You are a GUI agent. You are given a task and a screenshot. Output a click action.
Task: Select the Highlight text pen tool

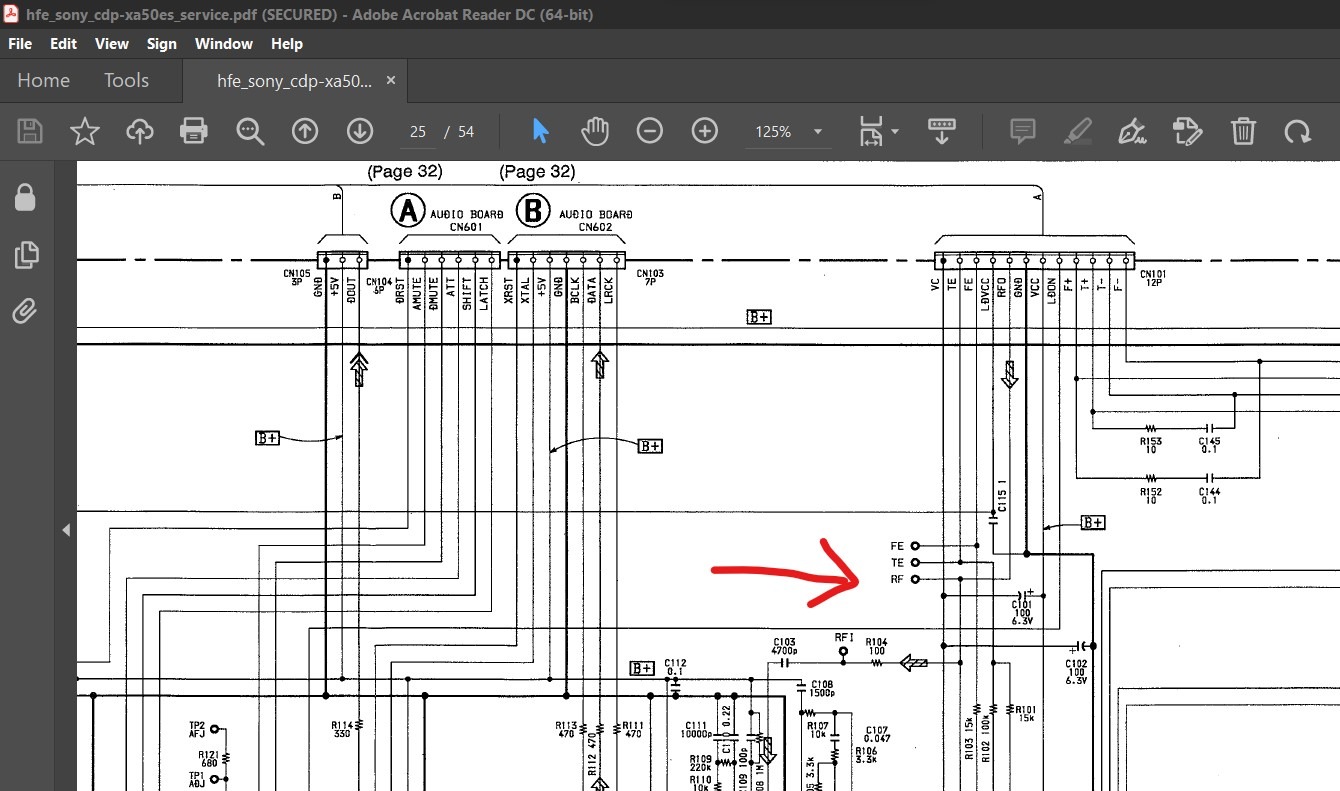[1077, 131]
